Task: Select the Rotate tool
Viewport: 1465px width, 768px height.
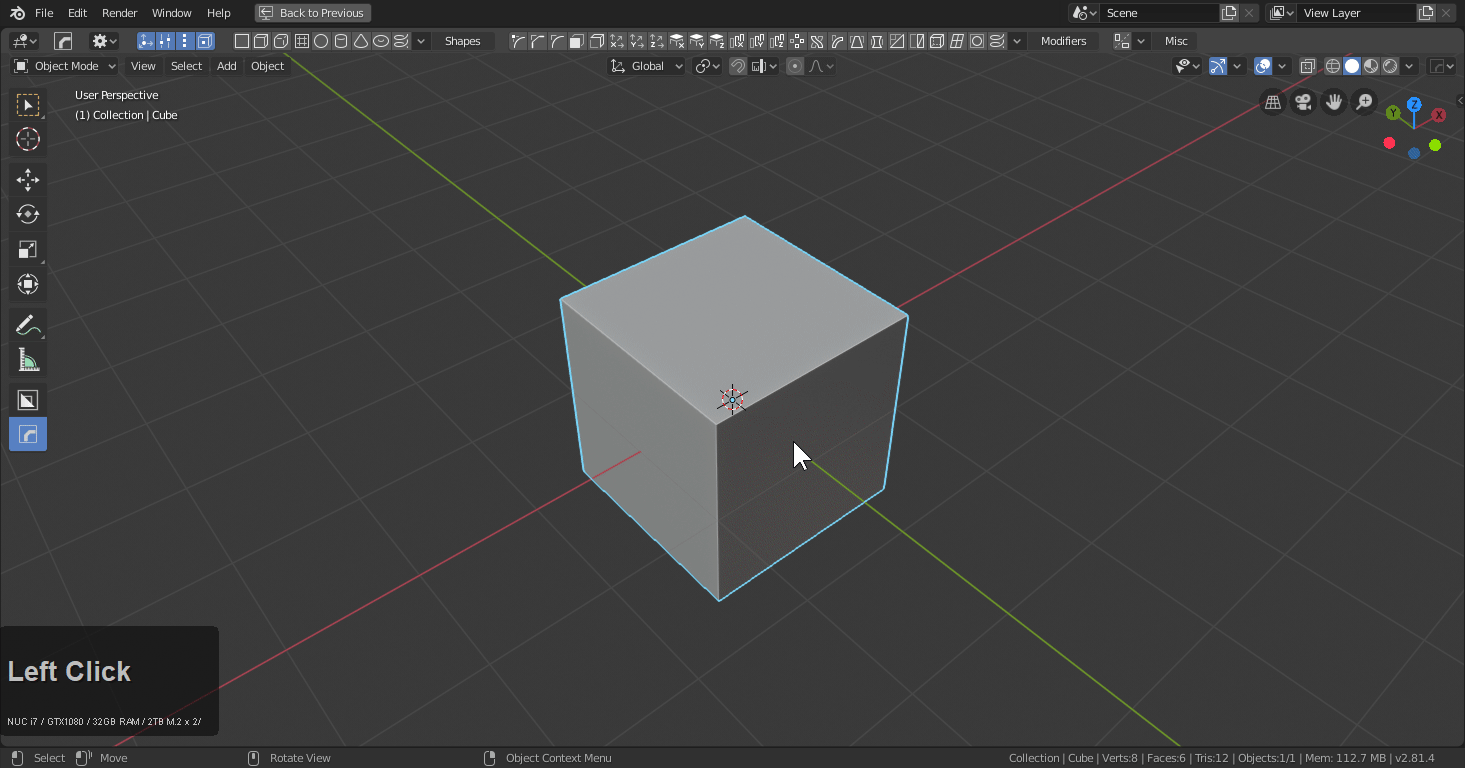Action: tap(28, 215)
